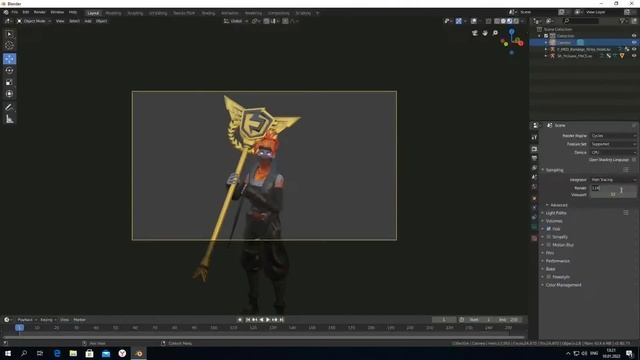Open File Explorer from taskbar
Image resolution: width=640 pixels, height=360 pixels.
click(x=73, y=353)
